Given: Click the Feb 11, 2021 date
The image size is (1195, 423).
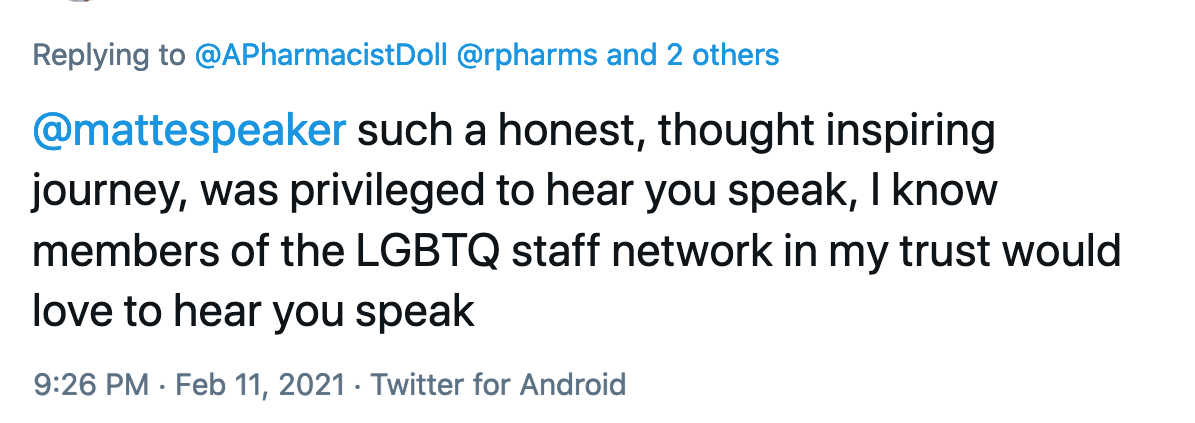Looking at the screenshot, I should point(261,385).
